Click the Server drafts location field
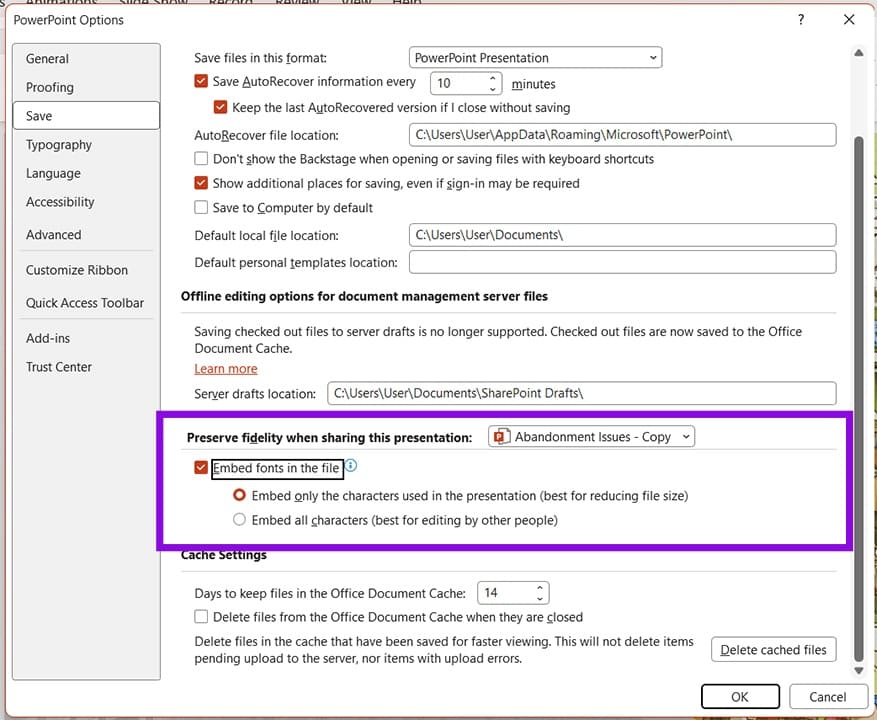The image size is (877, 720). coord(582,393)
